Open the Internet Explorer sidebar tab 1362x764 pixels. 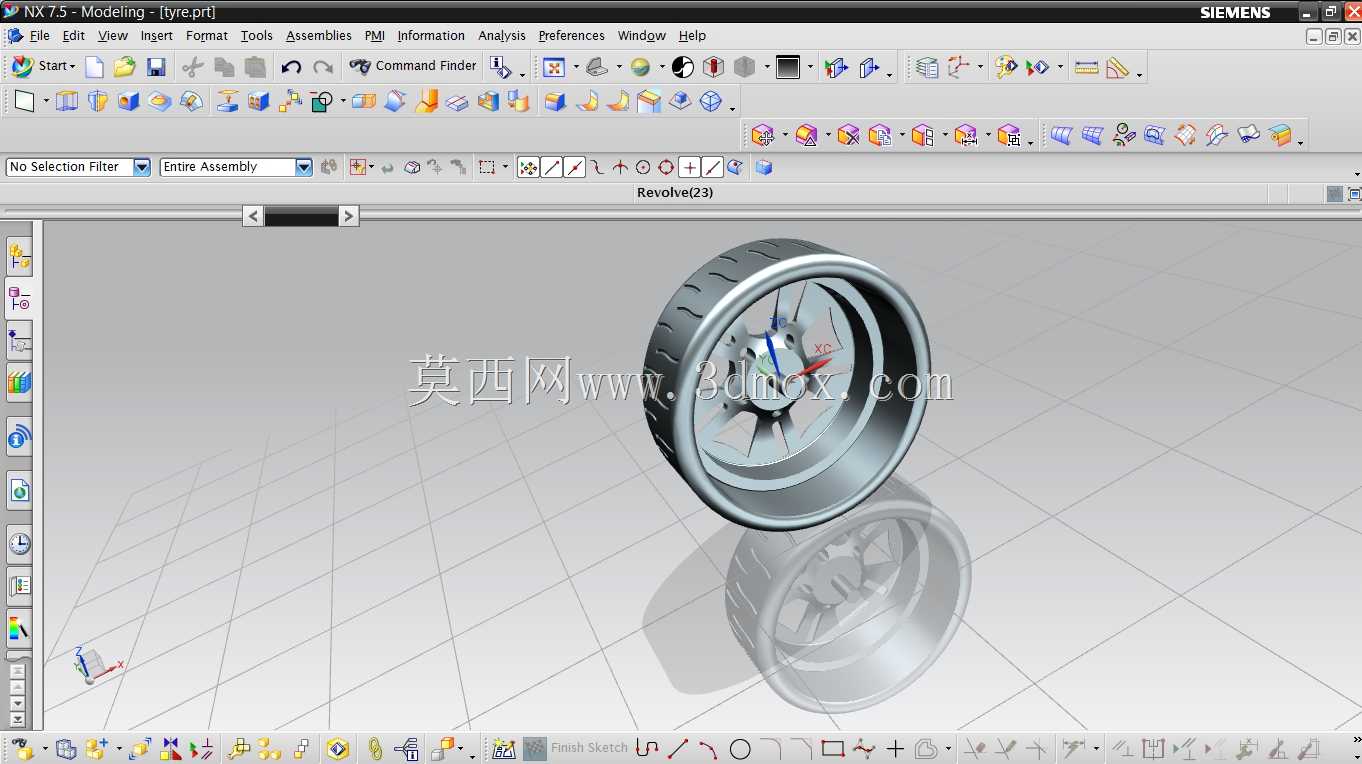[x=19, y=490]
